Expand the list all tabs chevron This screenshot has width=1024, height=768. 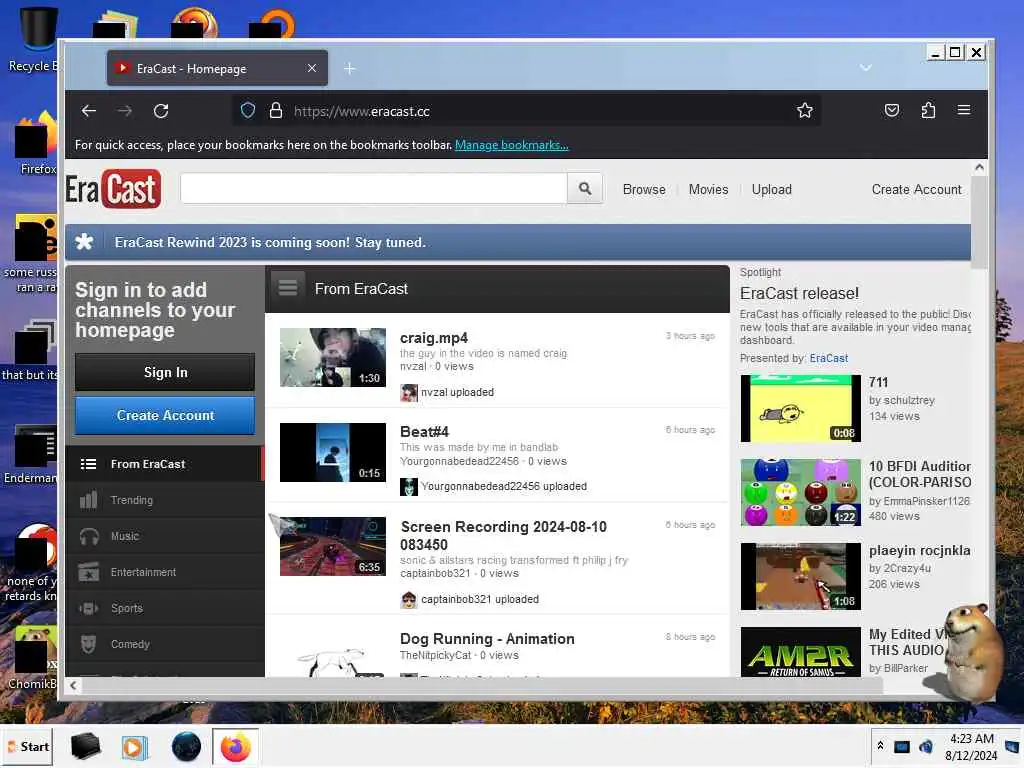point(866,68)
